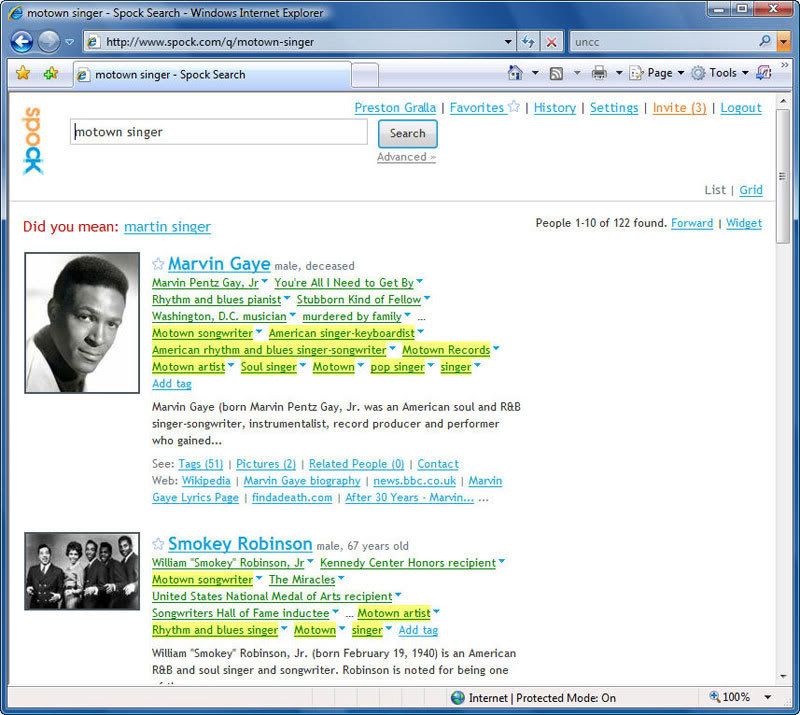
Task: Click the 'Stubborn Kind of Fellow' tag
Action: 359,300
